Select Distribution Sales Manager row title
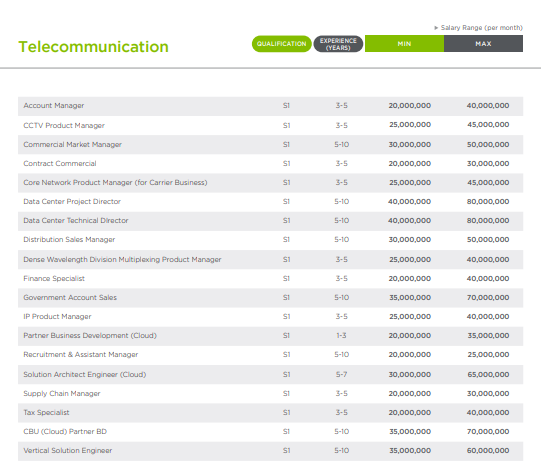 tap(69, 239)
